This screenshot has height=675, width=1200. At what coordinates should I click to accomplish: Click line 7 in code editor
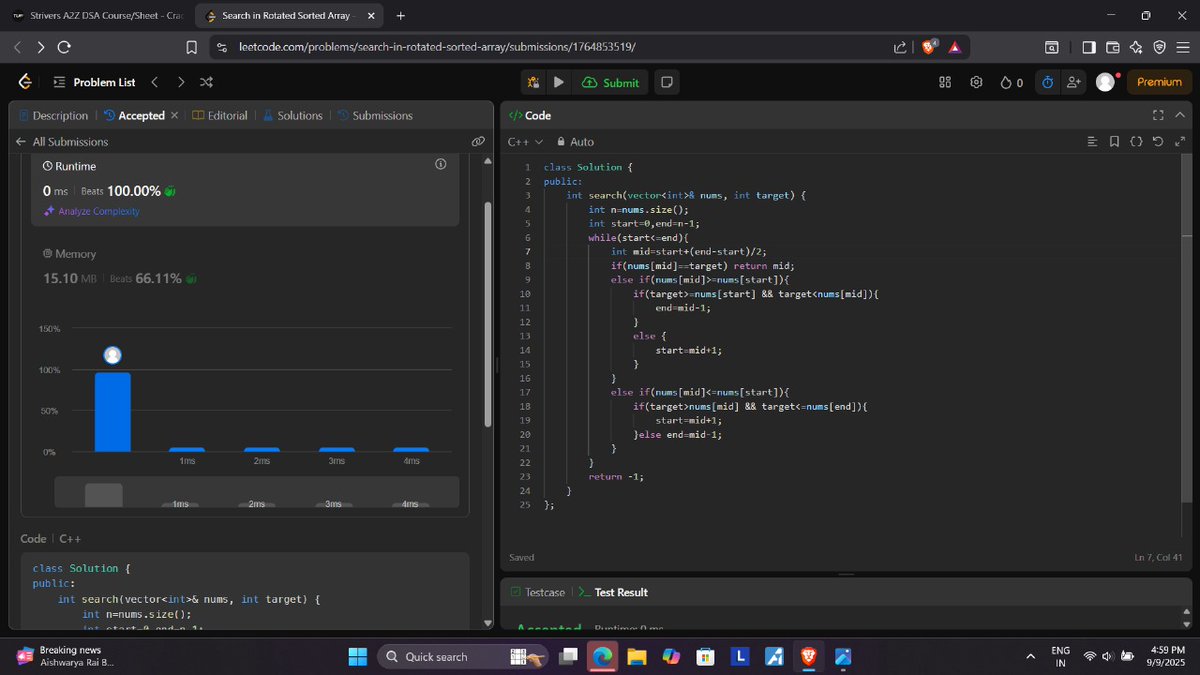click(x=688, y=252)
